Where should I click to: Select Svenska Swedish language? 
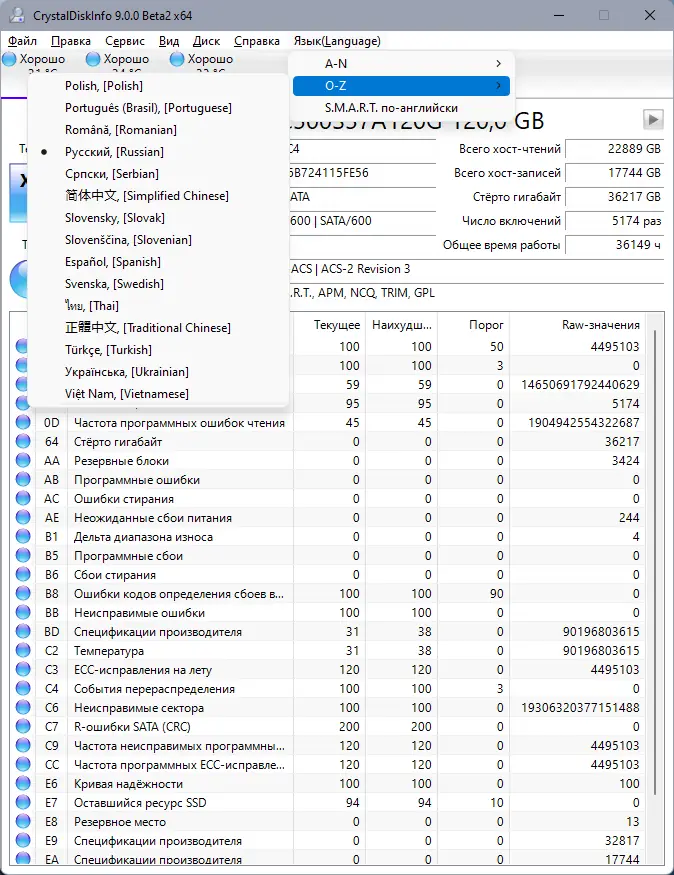point(158,284)
